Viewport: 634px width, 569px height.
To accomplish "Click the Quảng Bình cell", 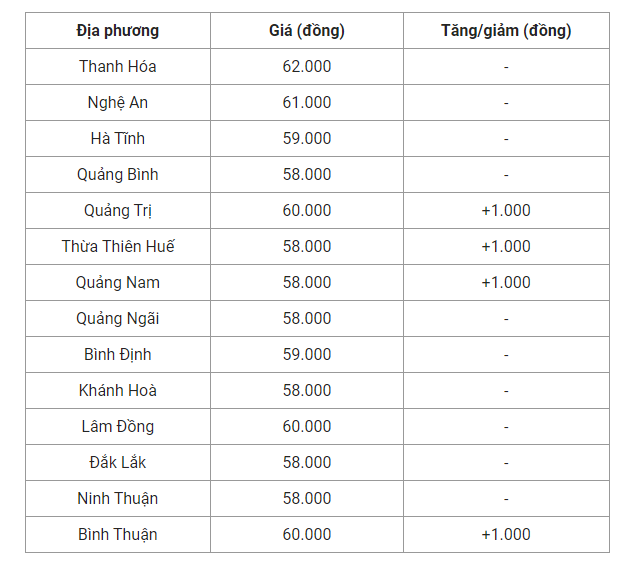I will pos(117,175).
